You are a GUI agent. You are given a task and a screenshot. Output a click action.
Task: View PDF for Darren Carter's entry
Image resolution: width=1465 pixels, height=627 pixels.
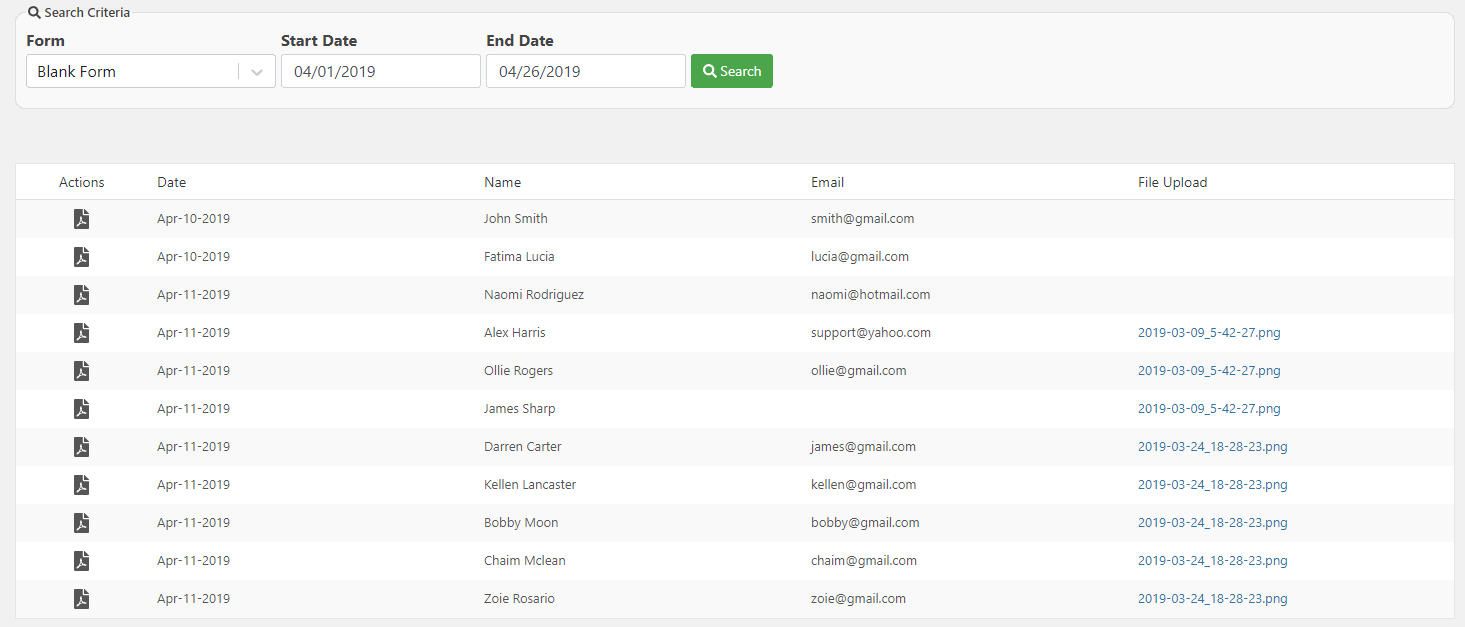(82, 447)
